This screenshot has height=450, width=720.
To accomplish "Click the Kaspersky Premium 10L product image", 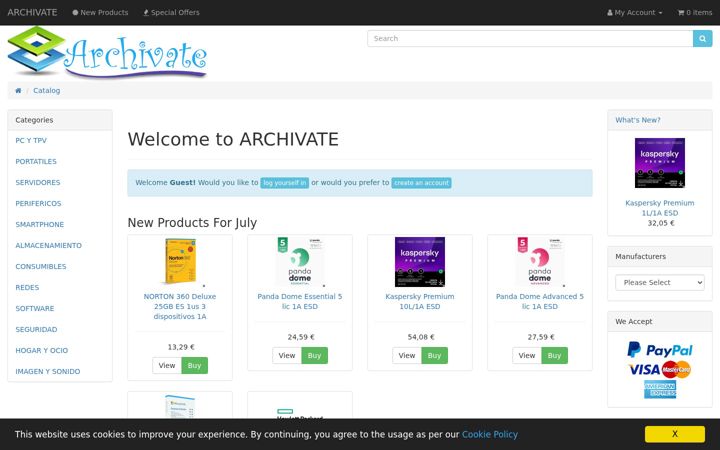I will pos(420,262).
